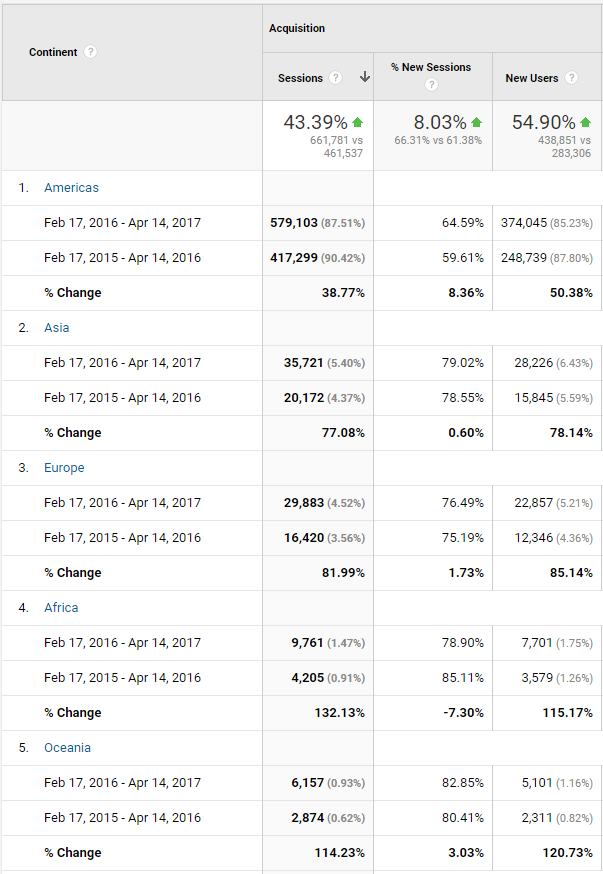Image resolution: width=603 pixels, height=874 pixels.
Task: Open the Oceania continent link
Action: pos(67,747)
